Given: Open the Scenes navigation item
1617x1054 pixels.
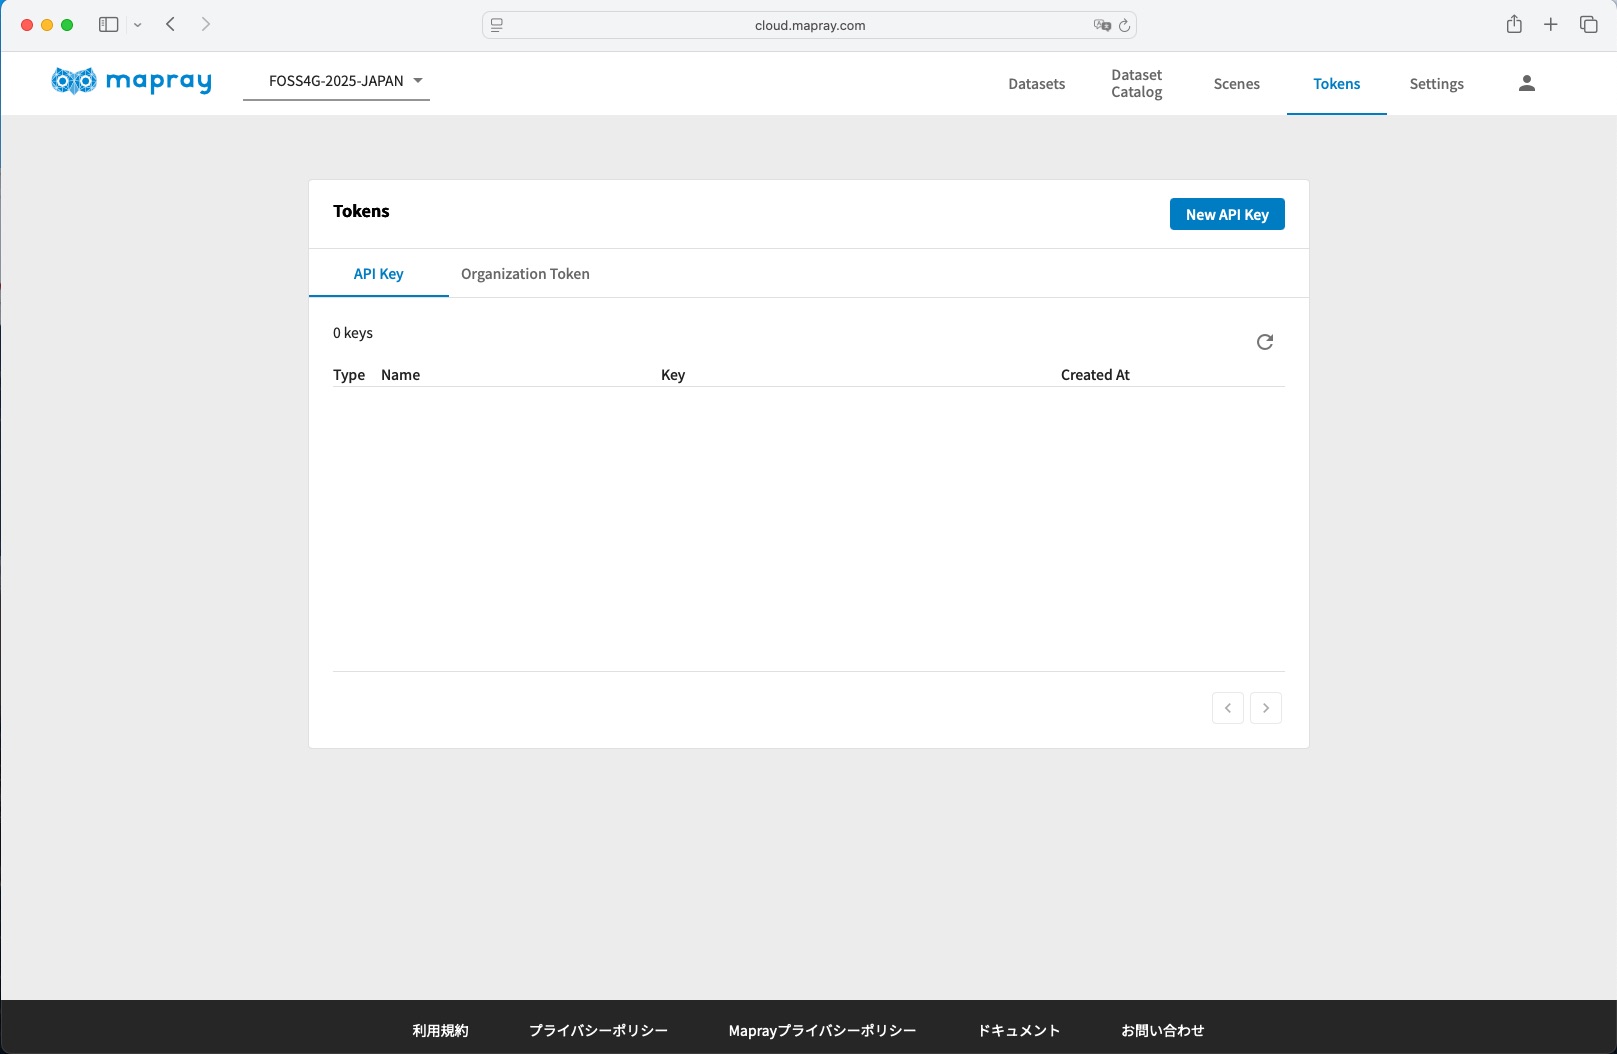Looking at the screenshot, I should pyautogui.click(x=1236, y=84).
